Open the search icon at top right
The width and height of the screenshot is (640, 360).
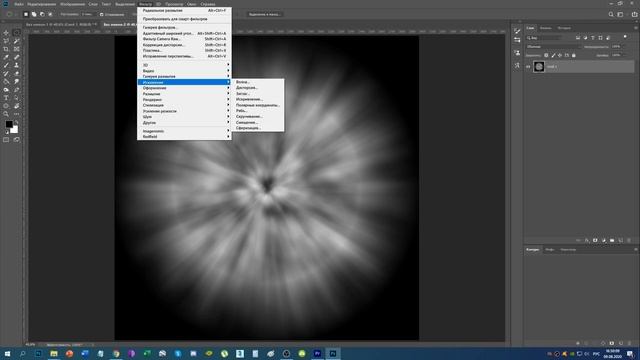(x=611, y=14)
